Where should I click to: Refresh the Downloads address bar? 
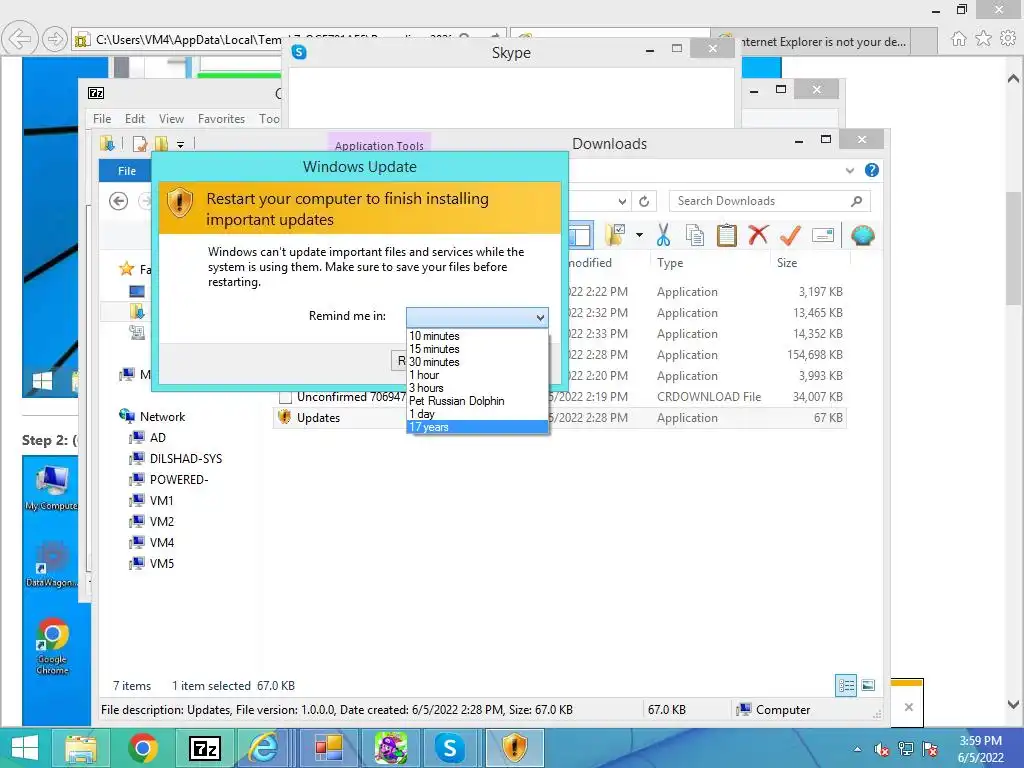(644, 201)
